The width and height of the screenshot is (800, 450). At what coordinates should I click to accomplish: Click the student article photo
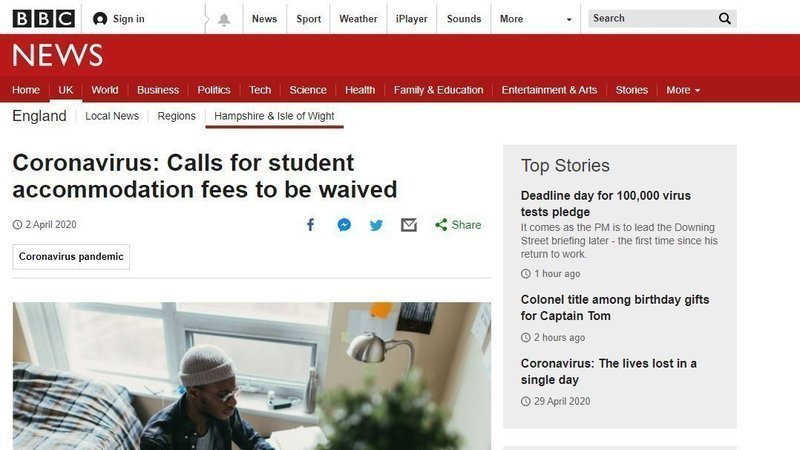click(x=252, y=376)
